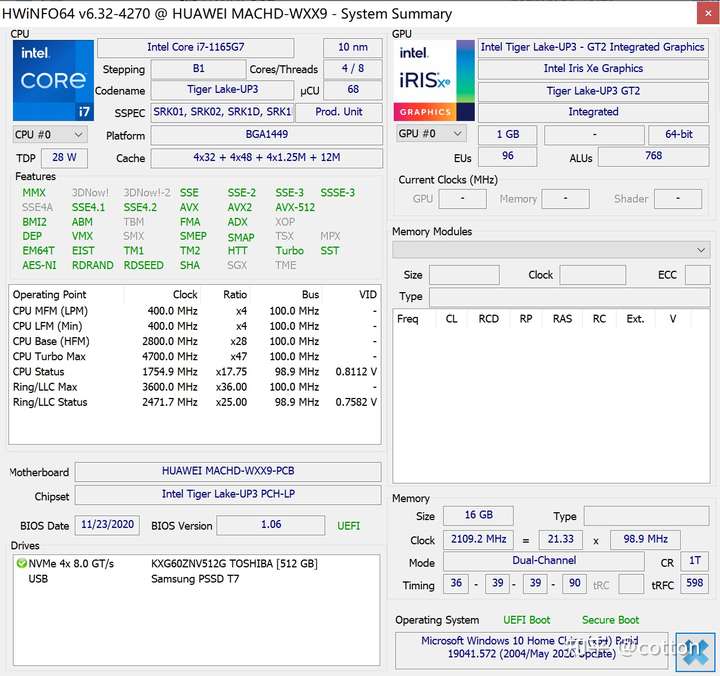
Task: Click the SSE4.2 feature label
Action: point(140,208)
